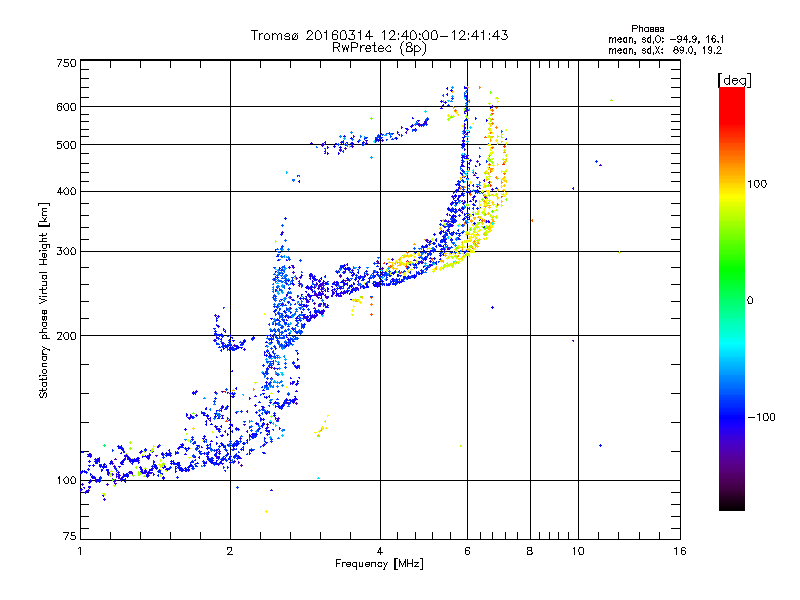Image resolution: width=800 pixels, height=600 pixels.
Task: Click the y-axis tick label '600'
Action: [66, 107]
